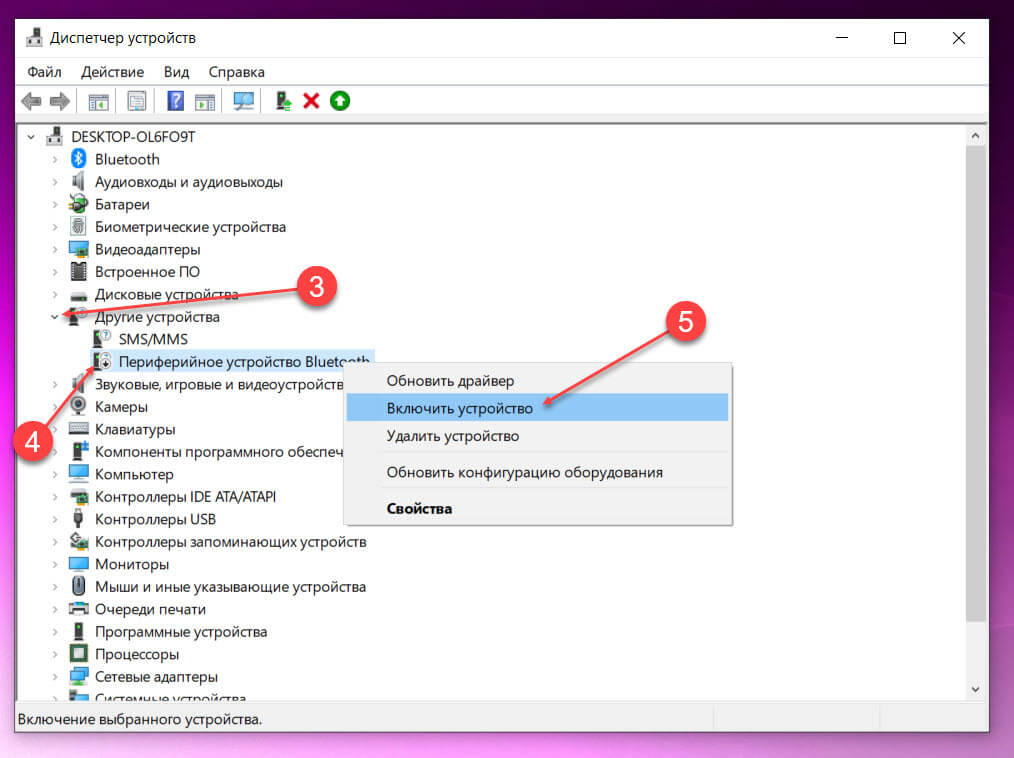The height and width of the screenshot is (758, 1014).
Task: Click the chip icon for Встроенное ПО
Action: tap(78, 272)
